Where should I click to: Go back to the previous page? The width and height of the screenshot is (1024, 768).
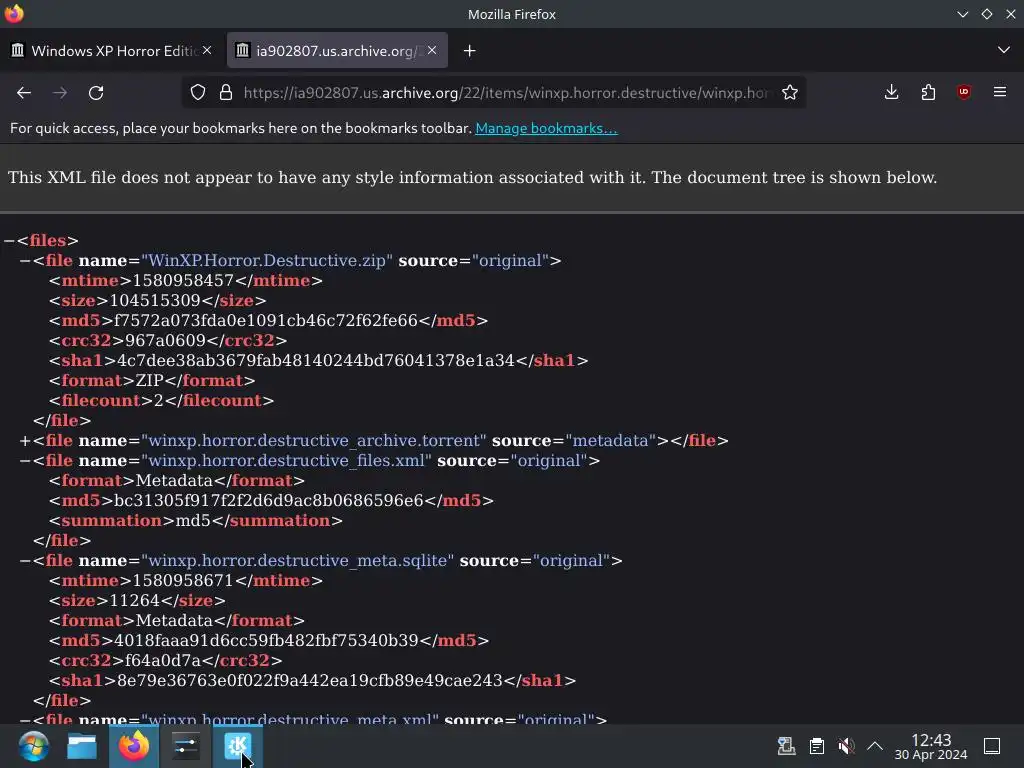pyautogui.click(x=24, y=93)
